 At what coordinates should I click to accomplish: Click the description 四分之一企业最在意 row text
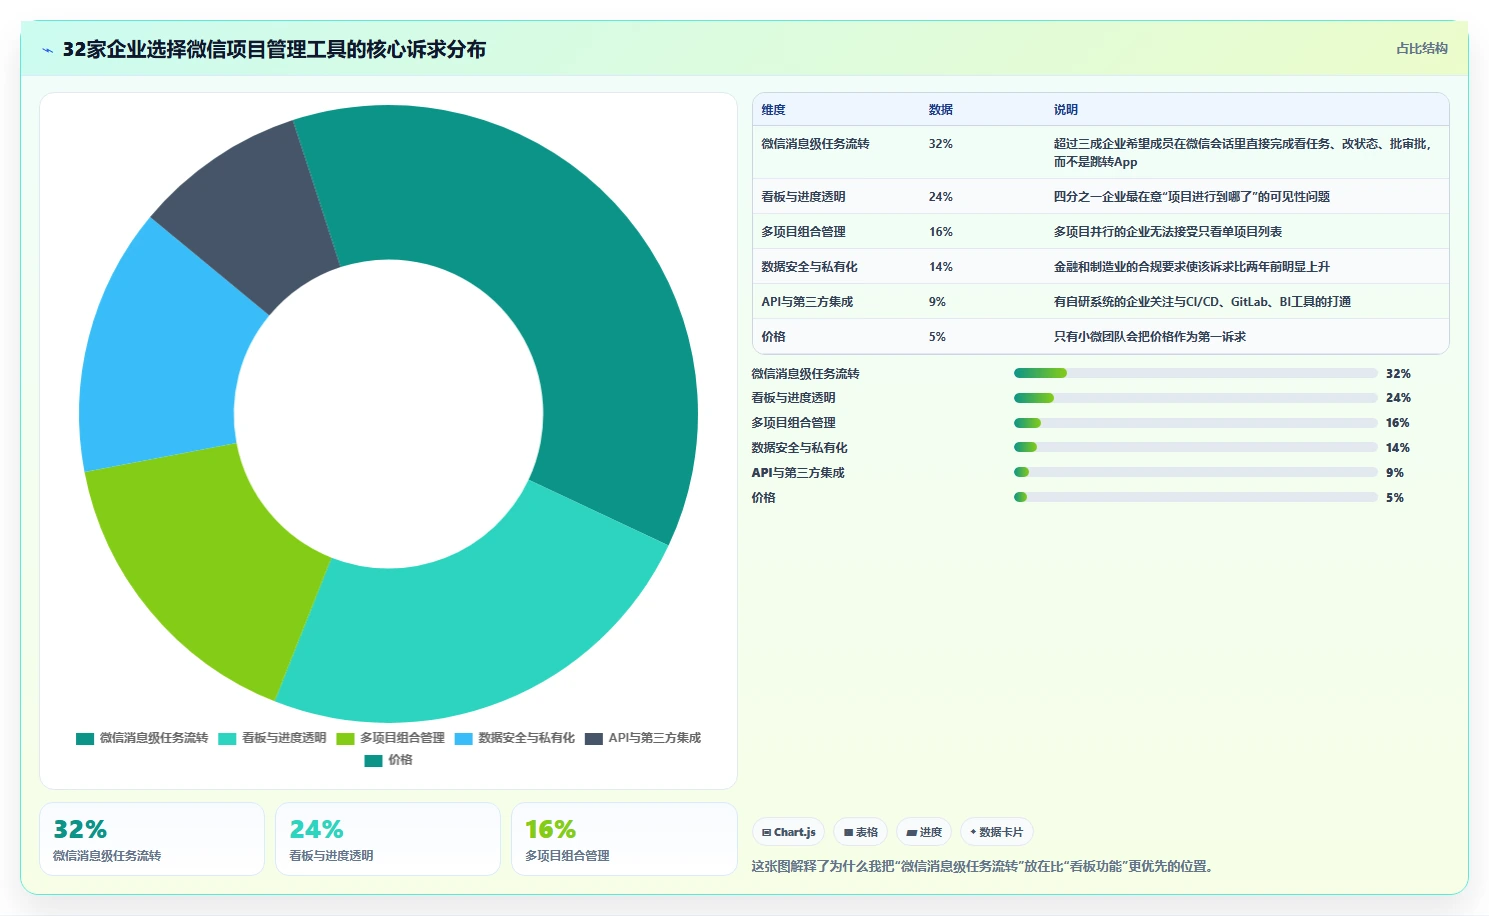point(1192,197)
